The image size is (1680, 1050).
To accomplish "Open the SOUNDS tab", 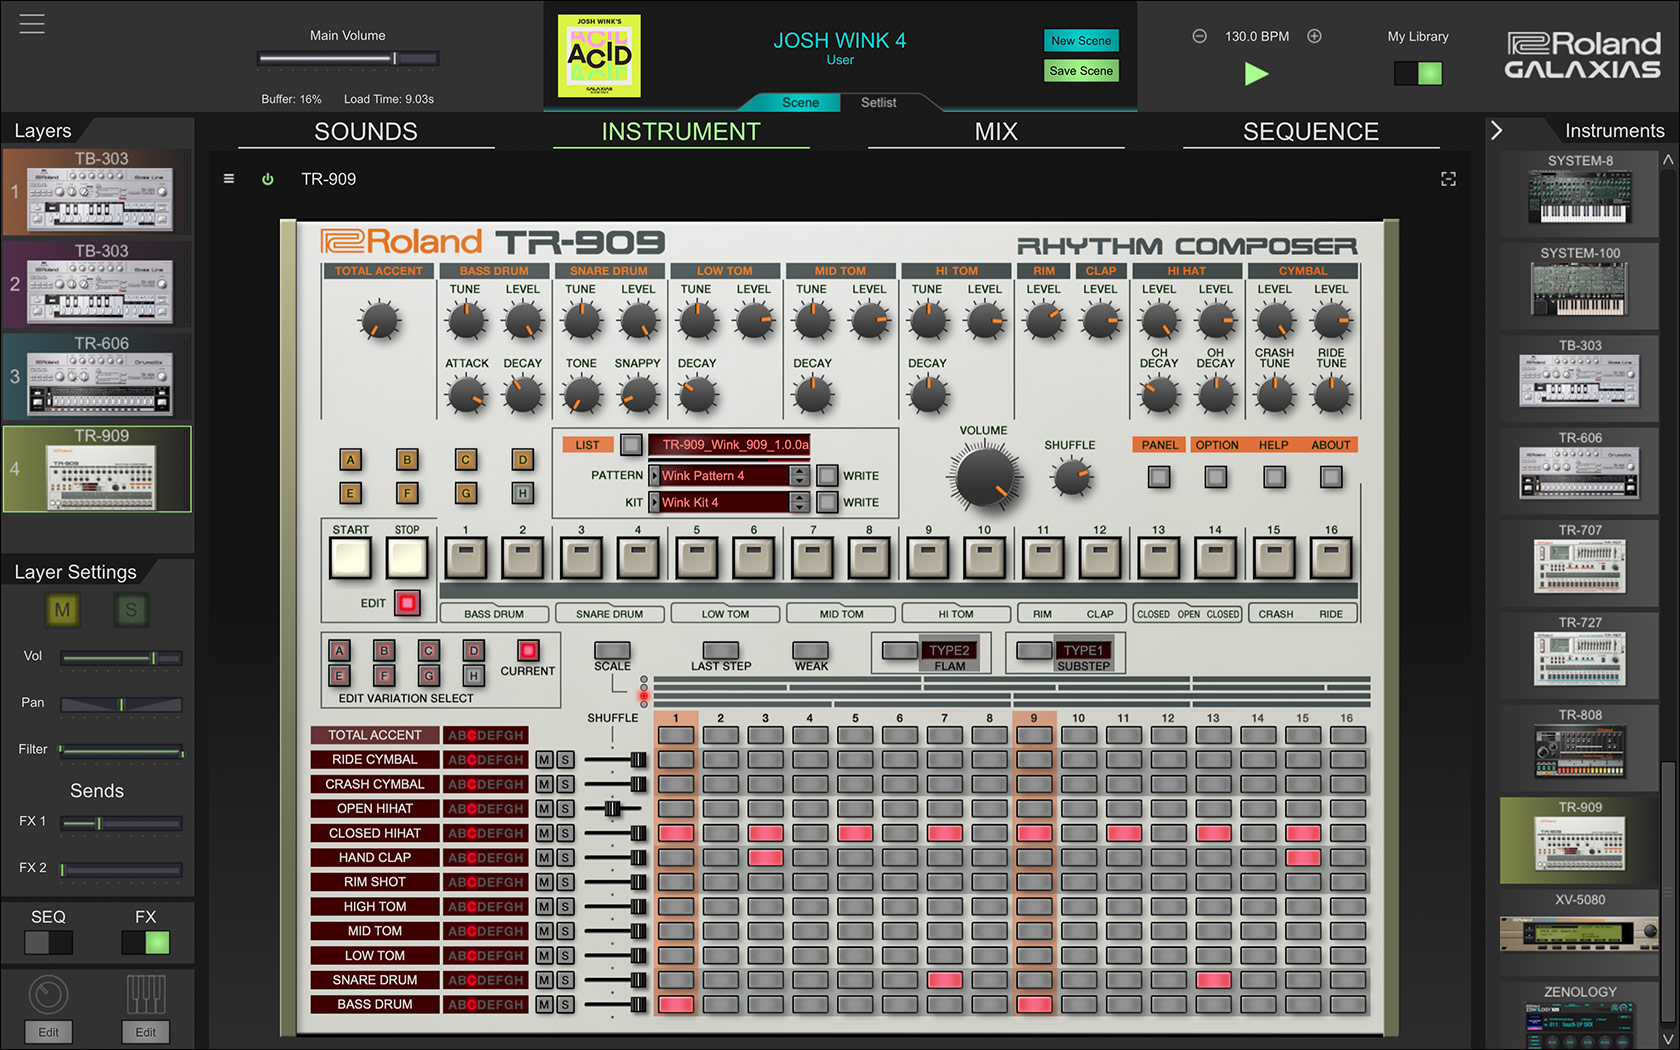I will click(x=366, y=131).
